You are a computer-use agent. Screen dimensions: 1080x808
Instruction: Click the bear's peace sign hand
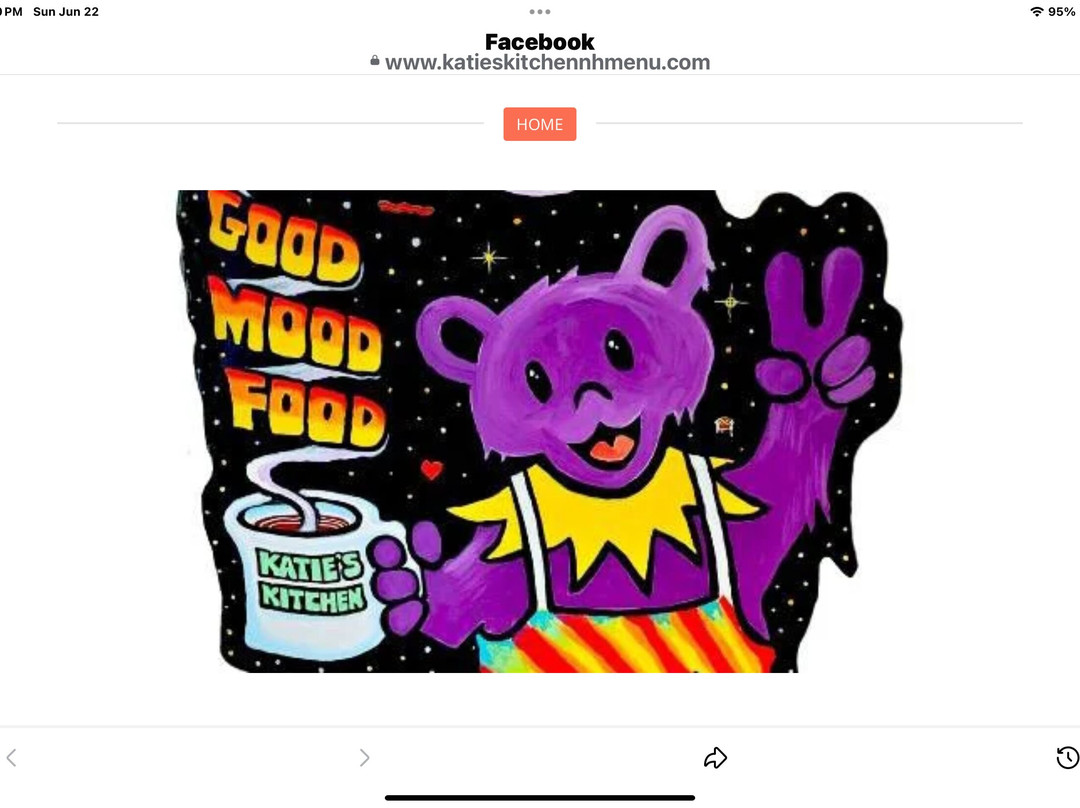(x=816, y=327)
